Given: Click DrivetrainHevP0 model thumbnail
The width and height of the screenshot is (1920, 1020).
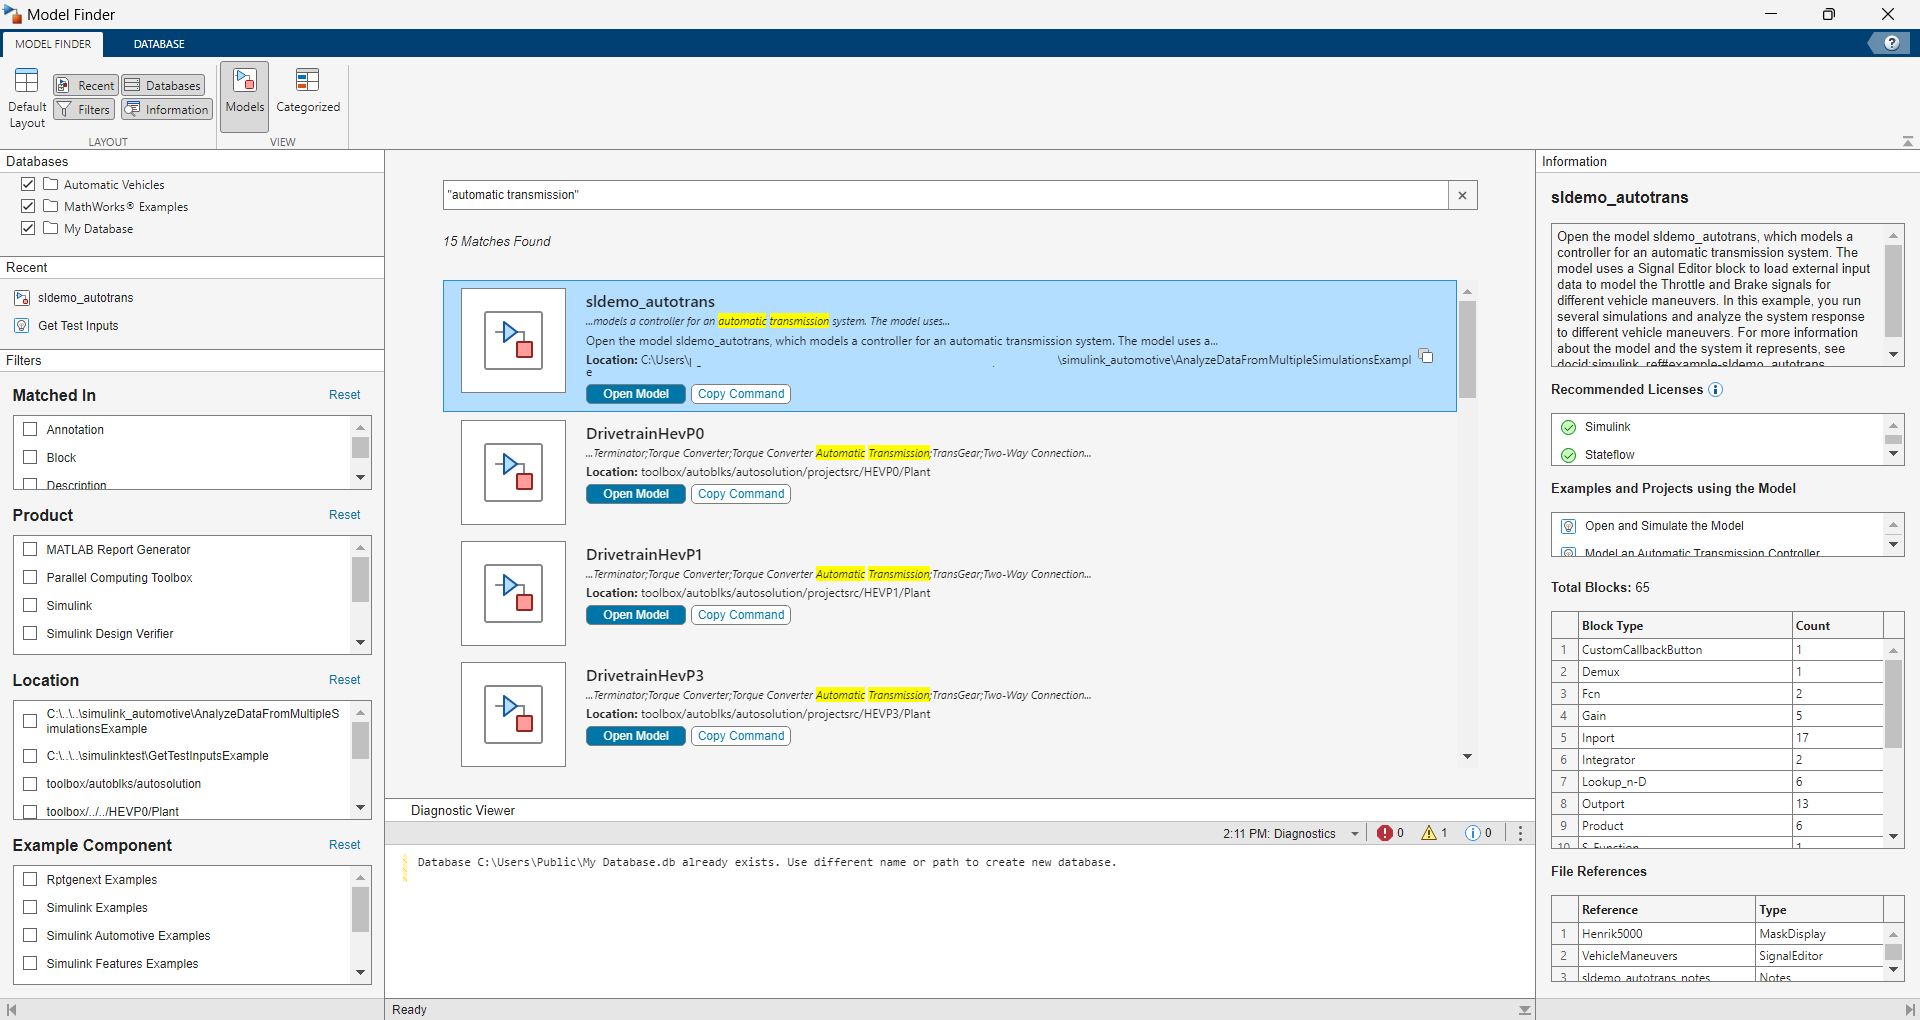Looking at the screenshot, I should [x=513, y=472].
